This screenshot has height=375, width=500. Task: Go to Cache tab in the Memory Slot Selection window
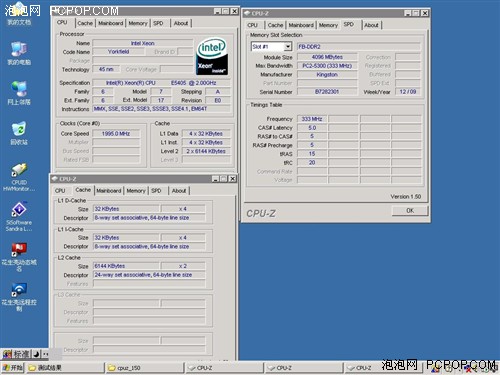[x=275, y=25]
